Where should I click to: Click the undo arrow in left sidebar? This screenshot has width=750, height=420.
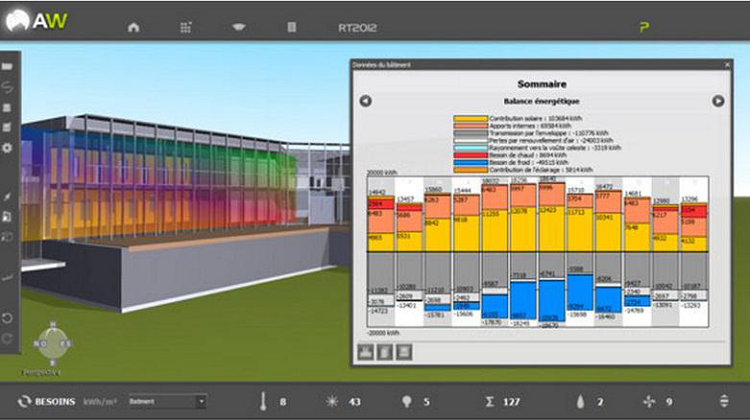[7, 318]
